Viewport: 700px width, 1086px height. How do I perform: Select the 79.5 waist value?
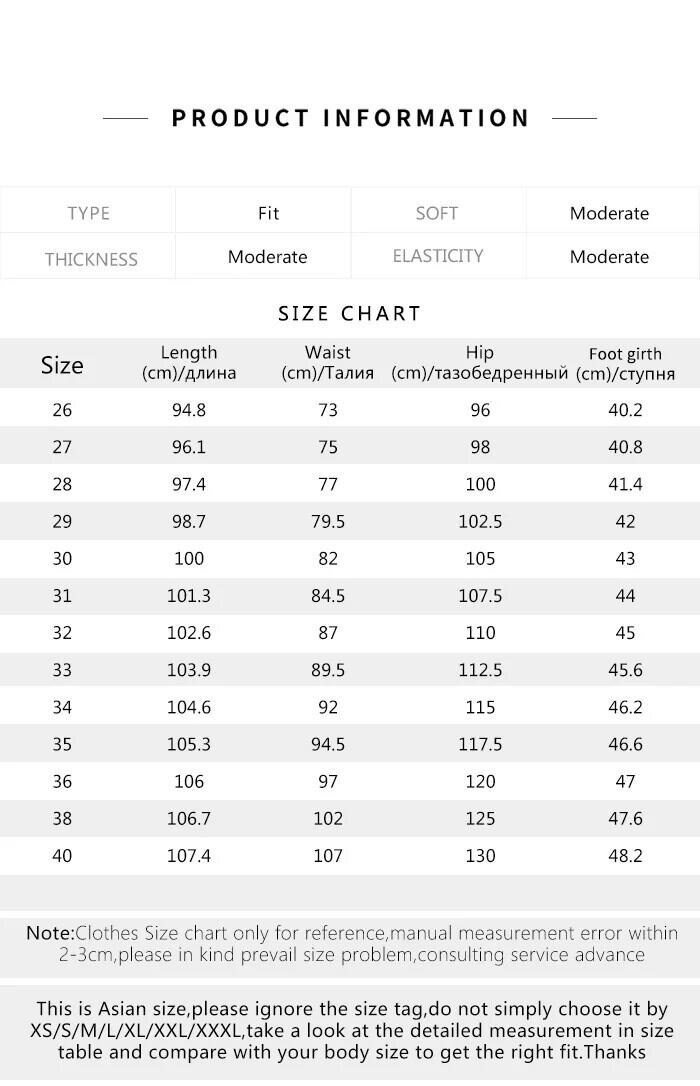pyautogui.click(x=328, y=521)
